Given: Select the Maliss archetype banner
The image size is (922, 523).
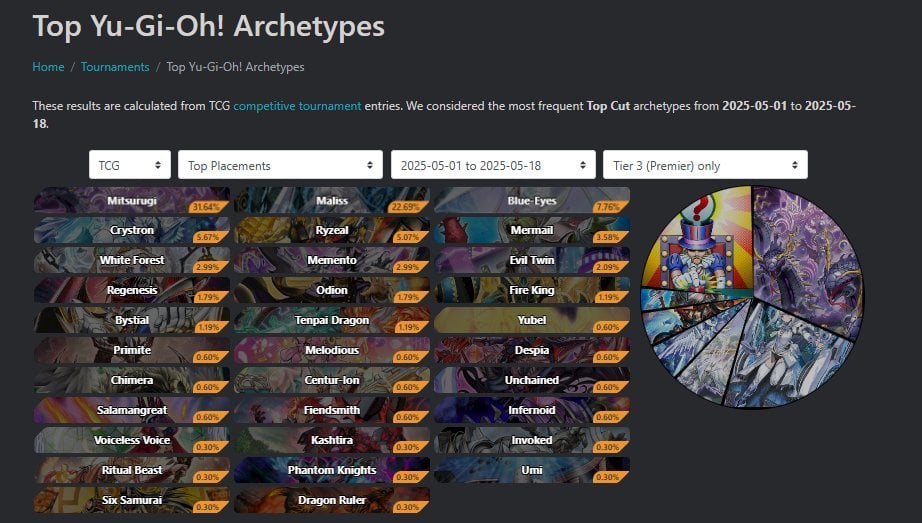Looking at the screenshot, I should coord(332,201).
